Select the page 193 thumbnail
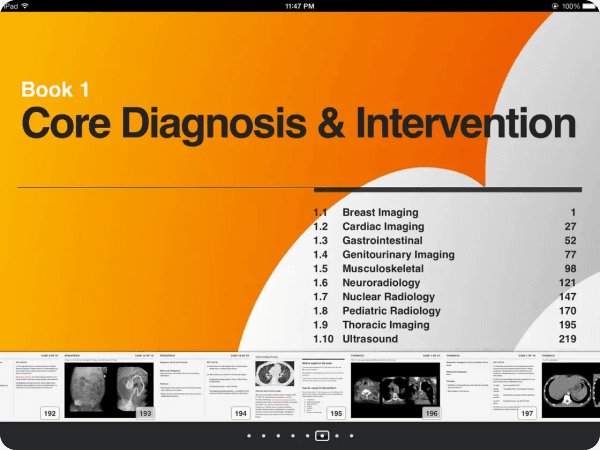The height and width of the screenshot is (450, 600). click(108, 386)
